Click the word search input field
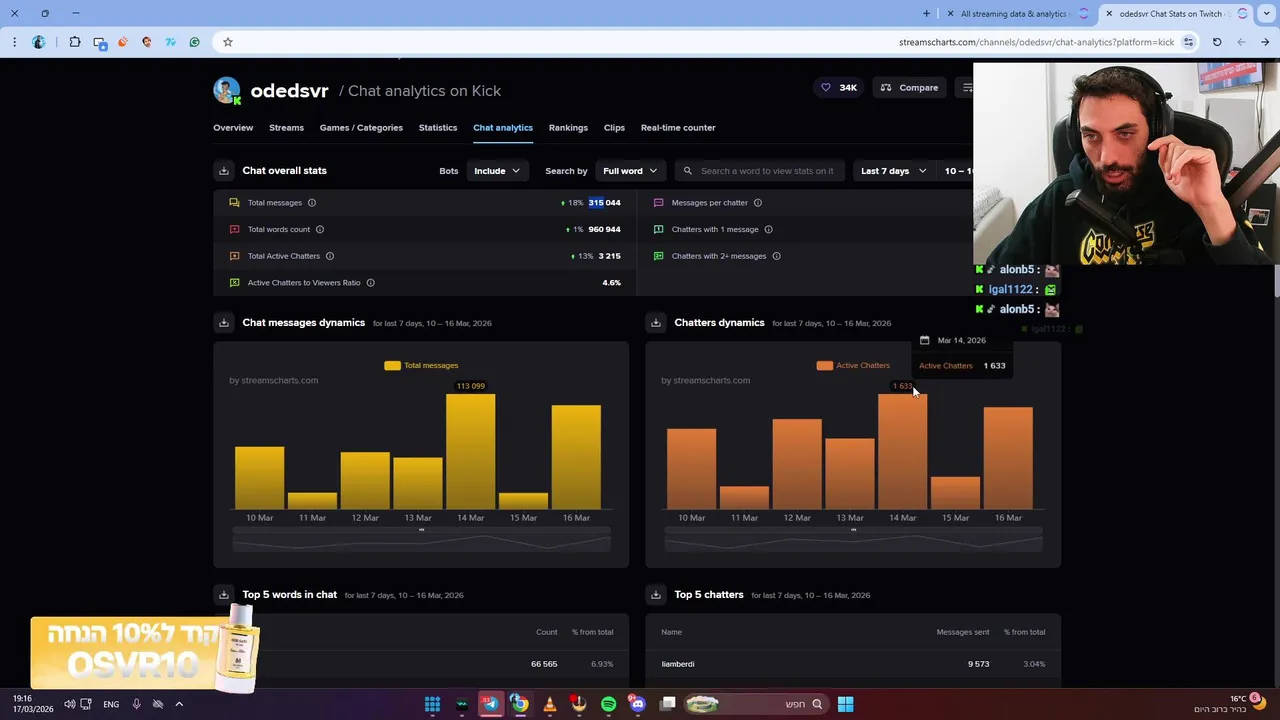This screenshot has height=720, width=1280. [760, 171]
